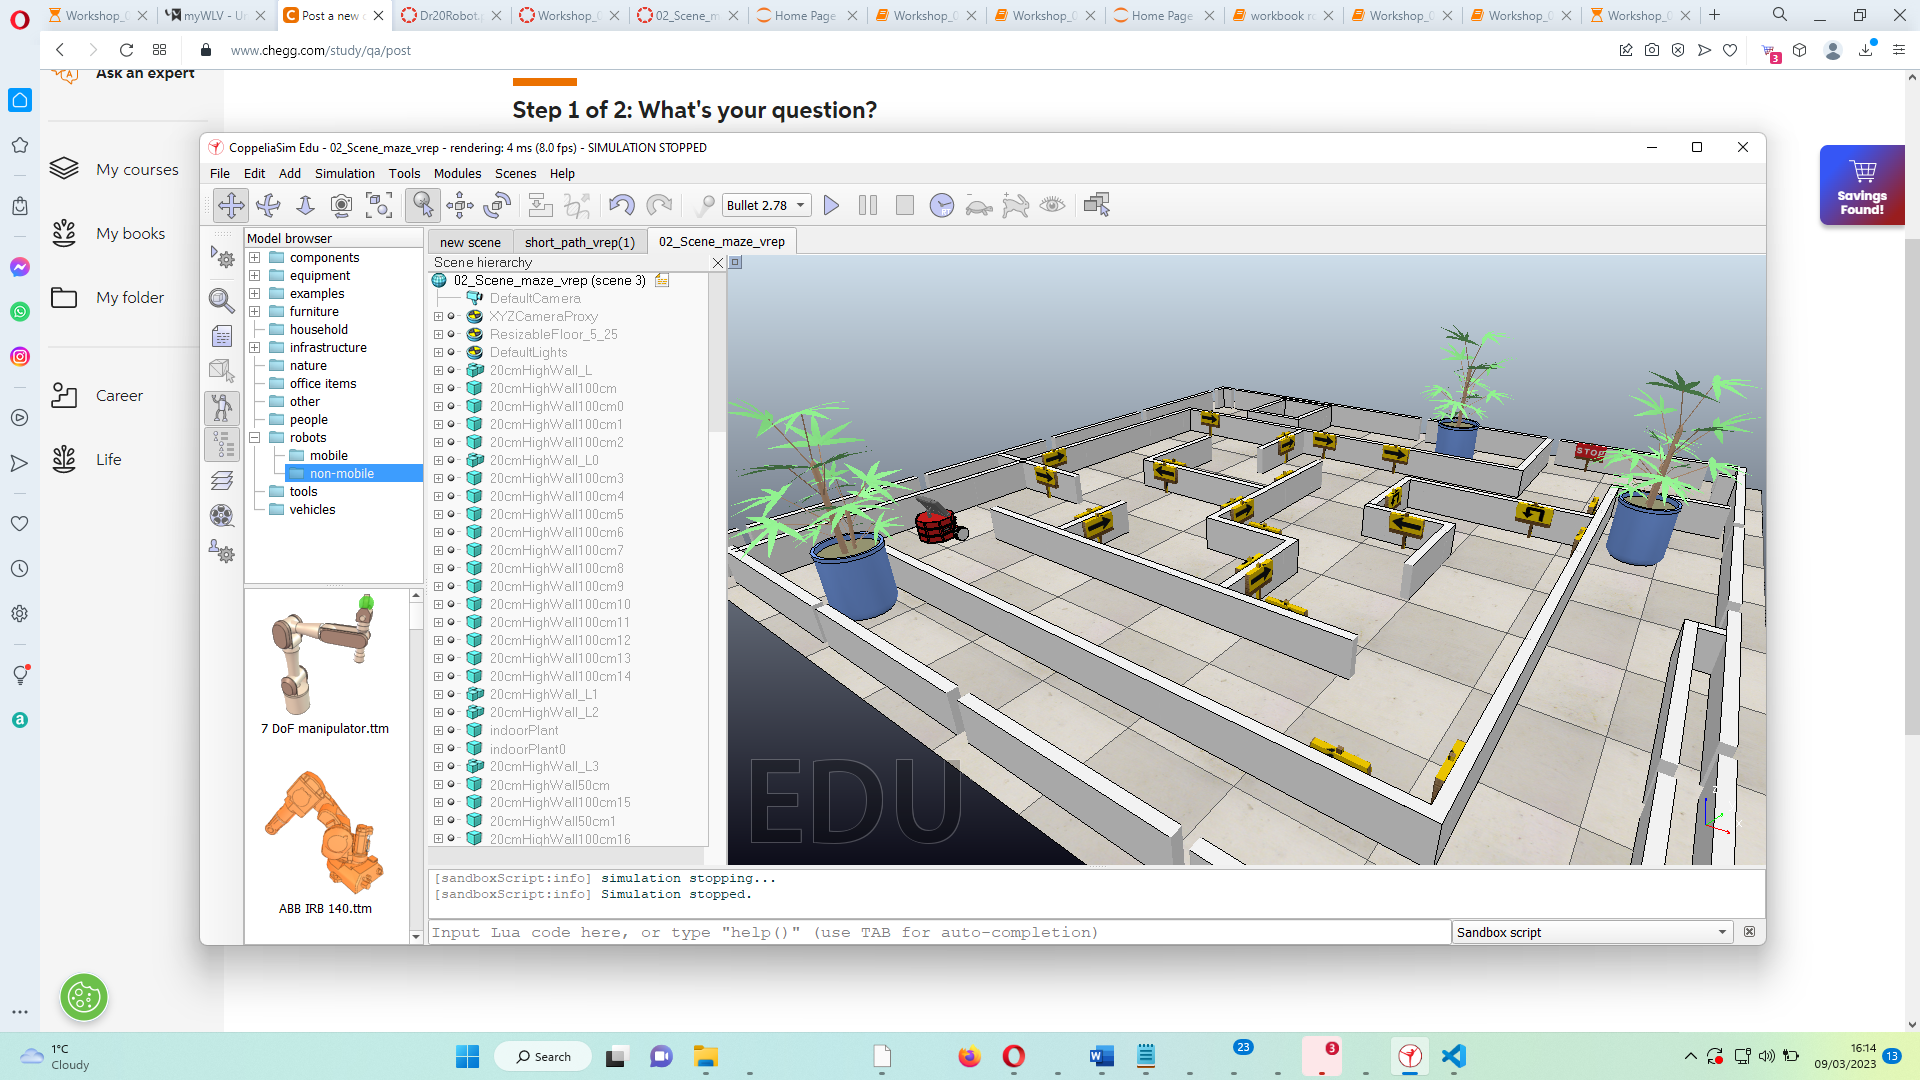Stop the simulation
This screenshot has width=1920, height=1080.
pyautogui.click(x=905, y=205)
